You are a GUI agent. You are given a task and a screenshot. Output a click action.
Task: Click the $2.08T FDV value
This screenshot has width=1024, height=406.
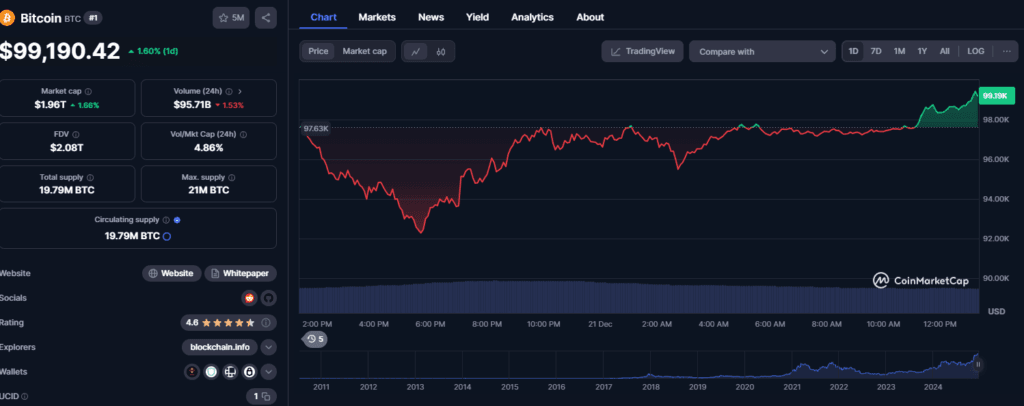pos(67,148)
